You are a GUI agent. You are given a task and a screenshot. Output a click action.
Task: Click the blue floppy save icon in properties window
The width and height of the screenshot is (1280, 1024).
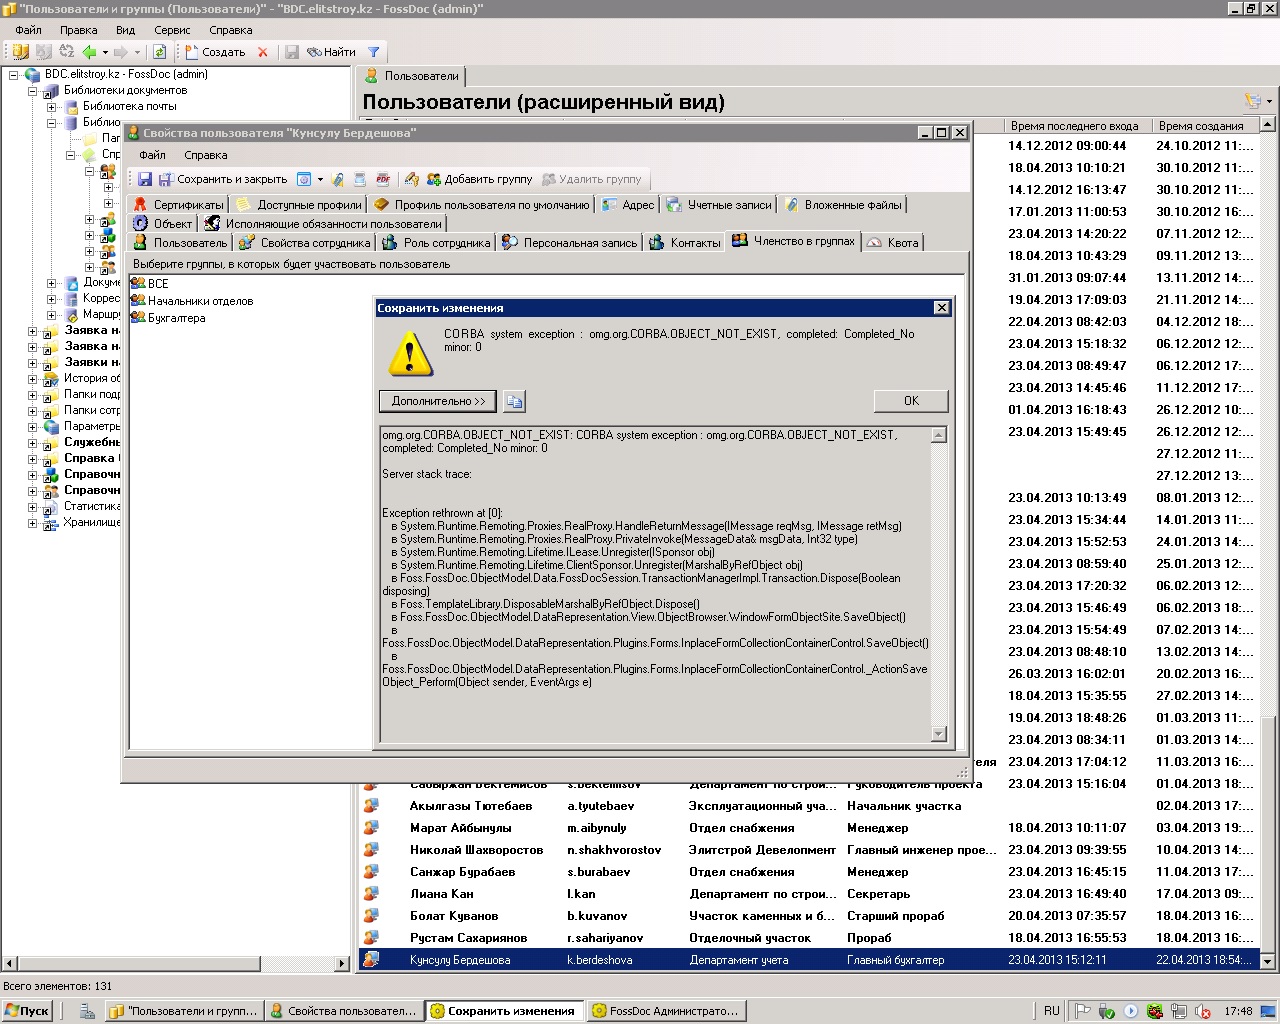tap(145, 179)
